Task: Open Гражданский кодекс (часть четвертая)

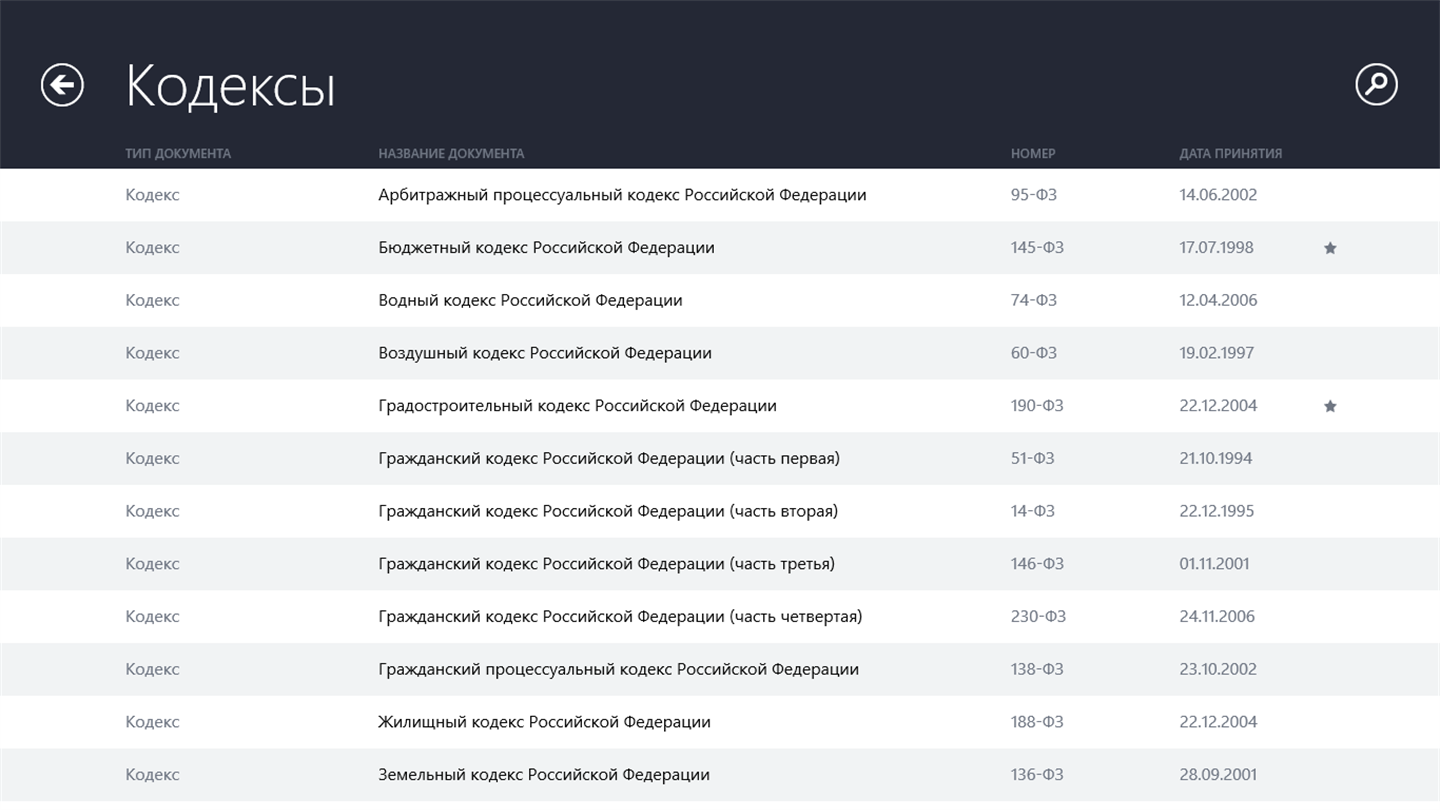Action: pos(620,617)
